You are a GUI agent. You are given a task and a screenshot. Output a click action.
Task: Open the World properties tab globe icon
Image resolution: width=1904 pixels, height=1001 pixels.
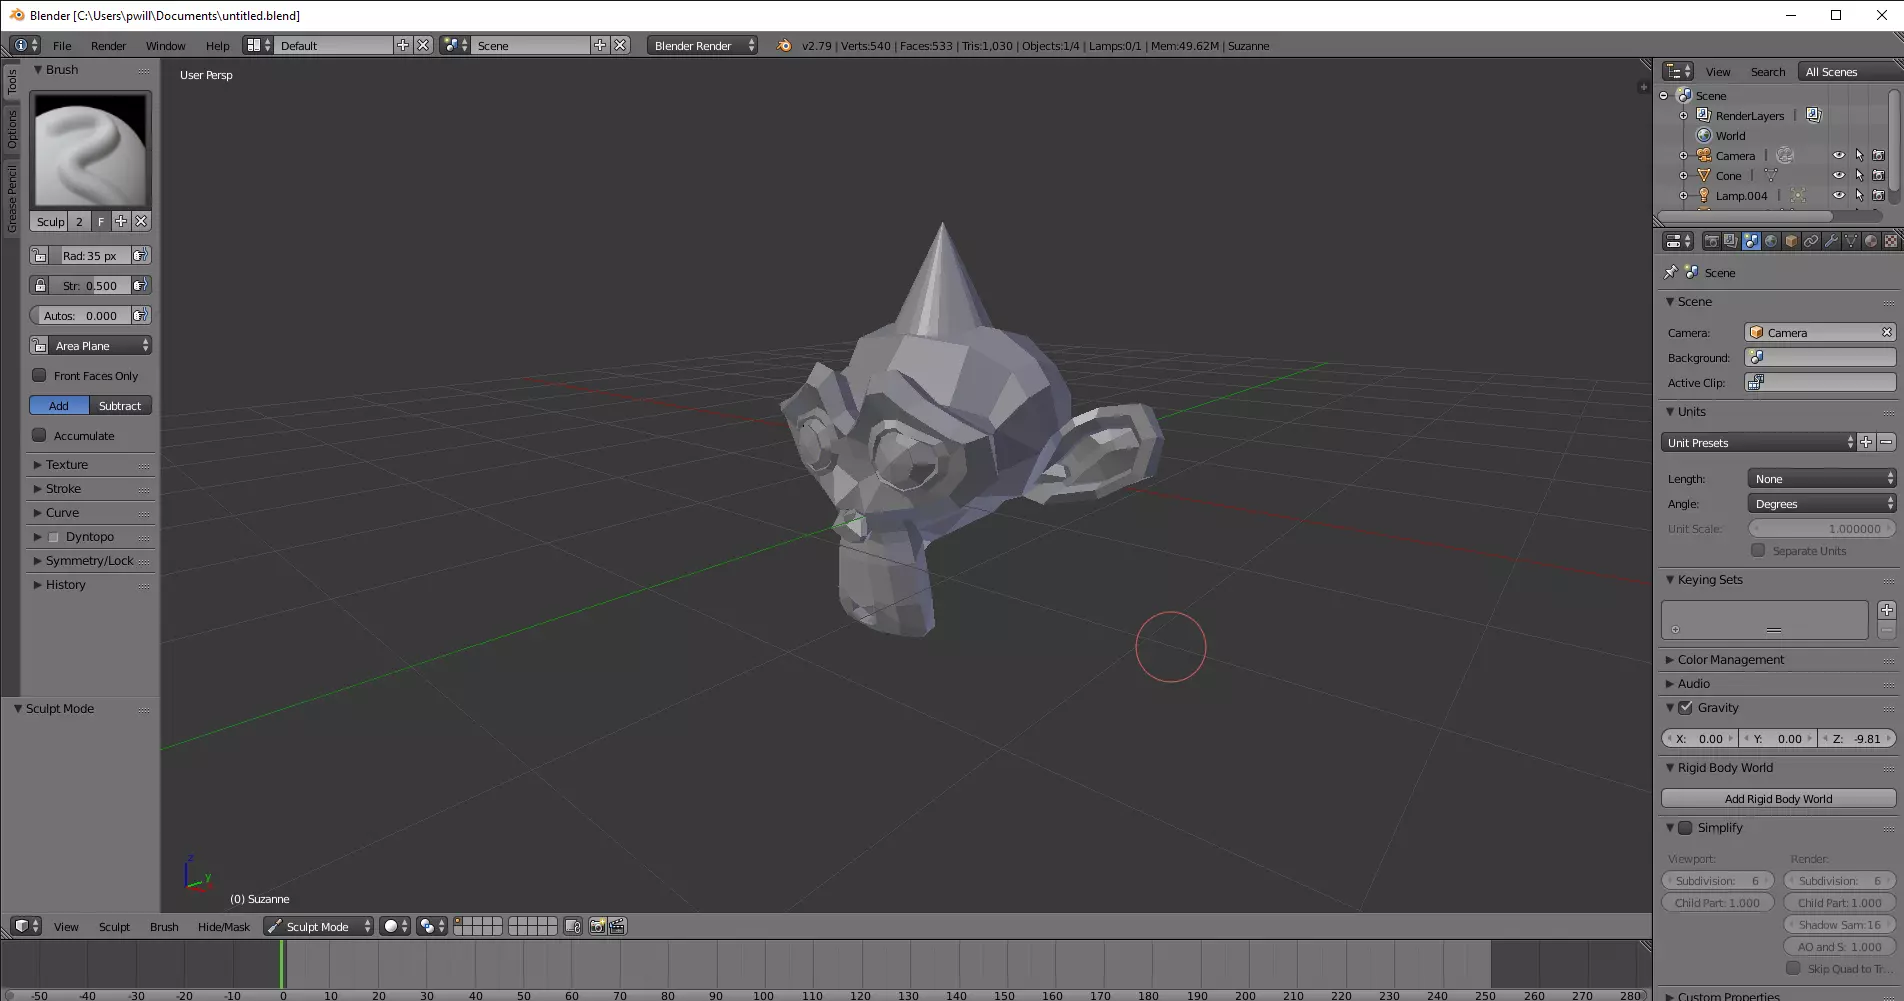point(1771,241)
